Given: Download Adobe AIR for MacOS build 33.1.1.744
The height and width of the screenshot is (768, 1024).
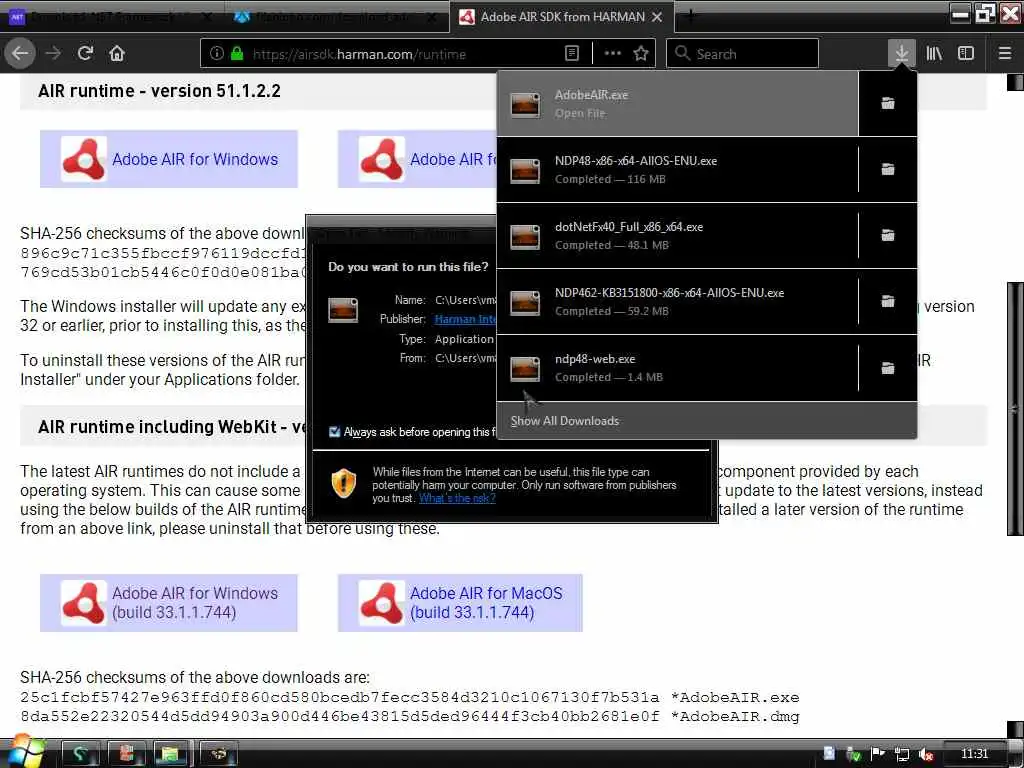Looking at the screenshot, I should click(460, 603).
